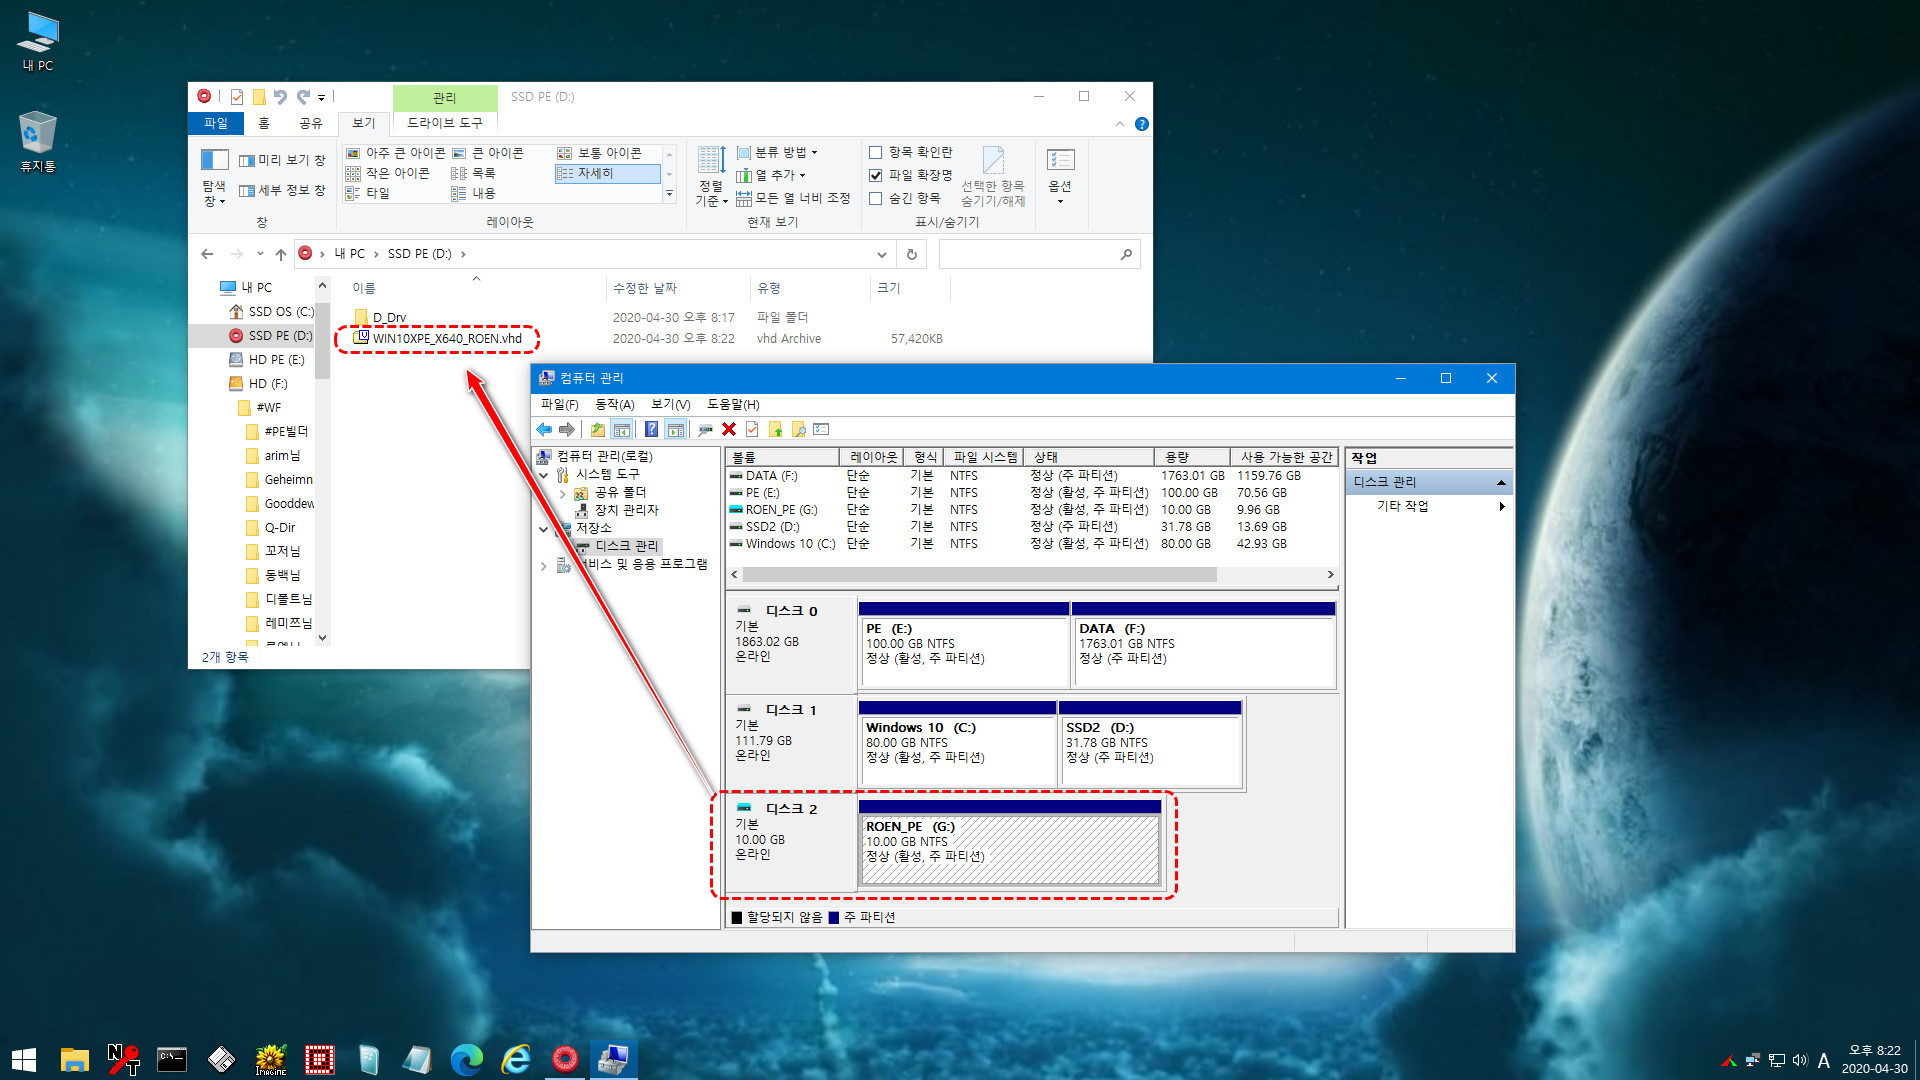This screenshot has height=1080, width=1920.
Task: Select 장치 관리자 in the console tree
Action: pyautogui.click(x=626, y=510)
